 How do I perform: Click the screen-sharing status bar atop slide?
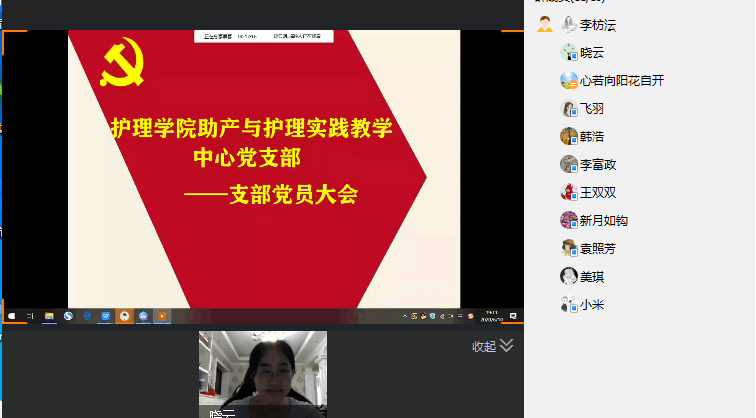pyautogui.click(x=263, y=37)
